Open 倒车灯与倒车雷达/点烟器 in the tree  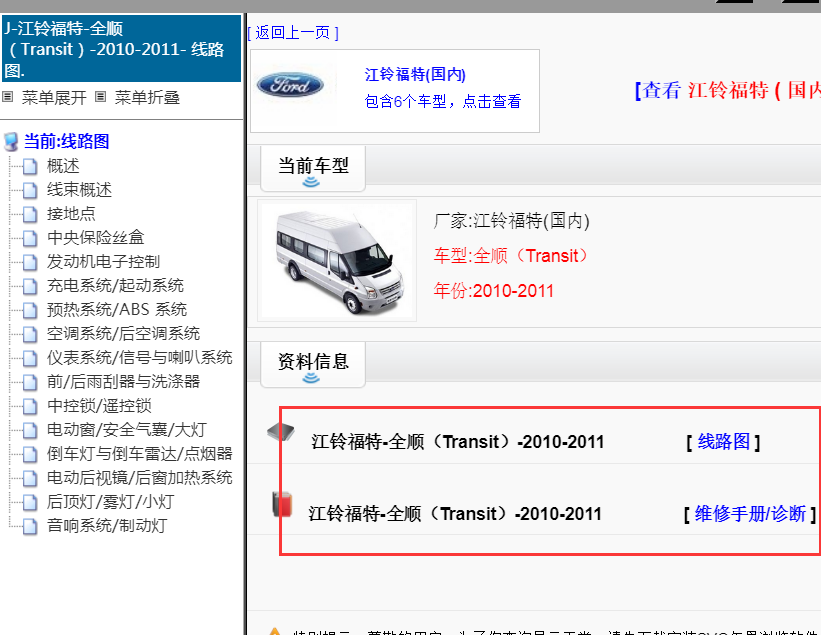click(139, 454)
